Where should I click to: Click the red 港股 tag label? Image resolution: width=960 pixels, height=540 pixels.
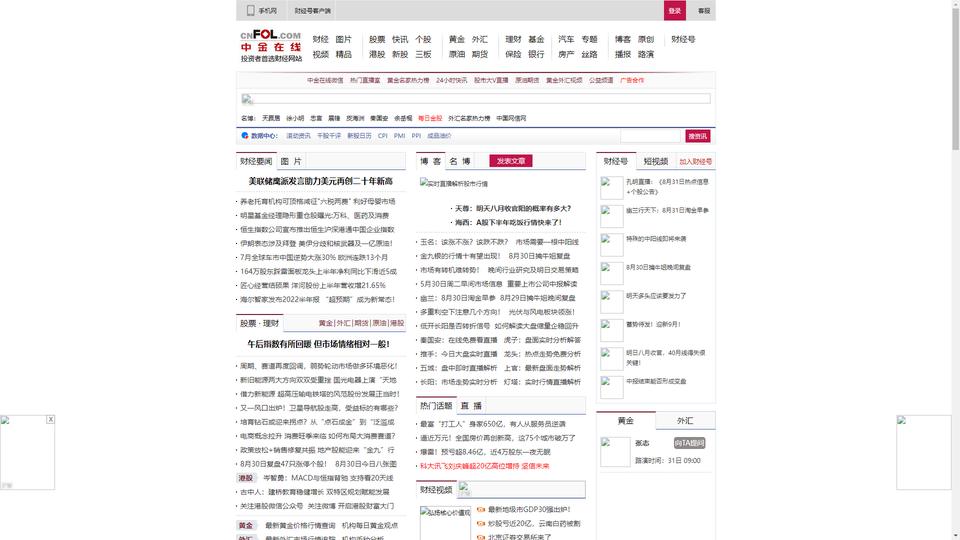pos(246,478)
